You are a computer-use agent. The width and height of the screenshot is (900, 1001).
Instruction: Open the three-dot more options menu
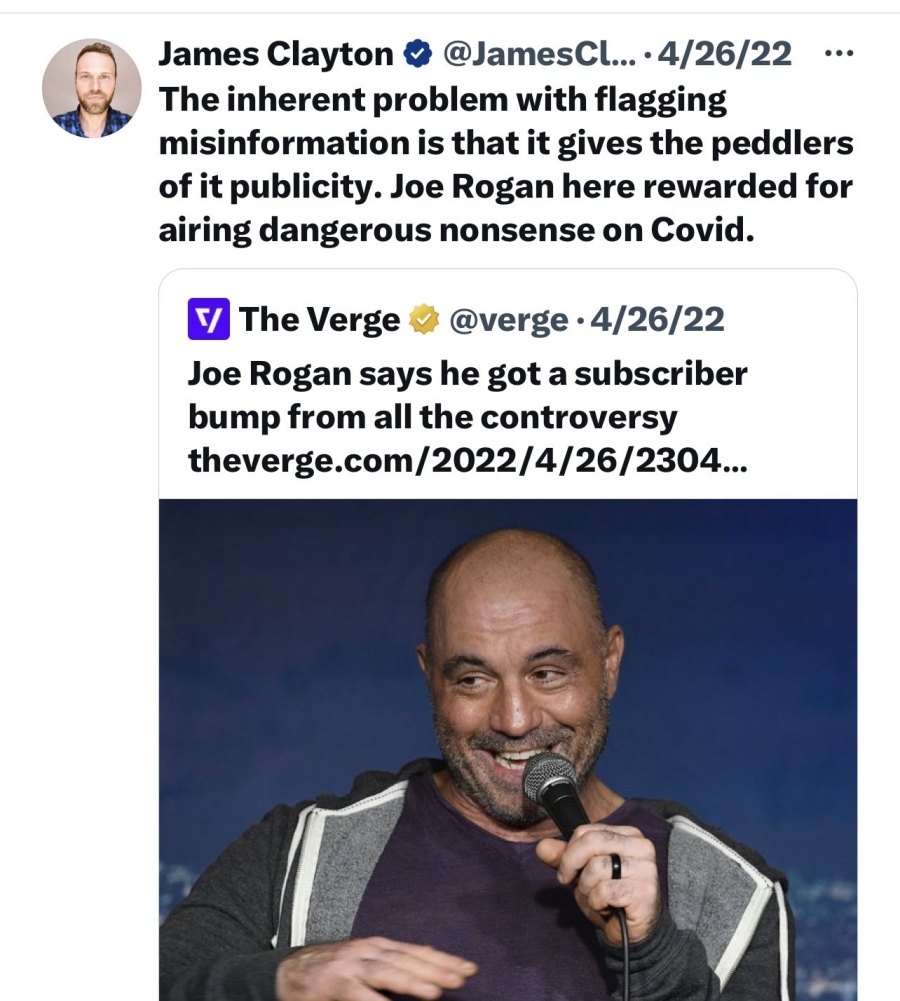(839, 54)
